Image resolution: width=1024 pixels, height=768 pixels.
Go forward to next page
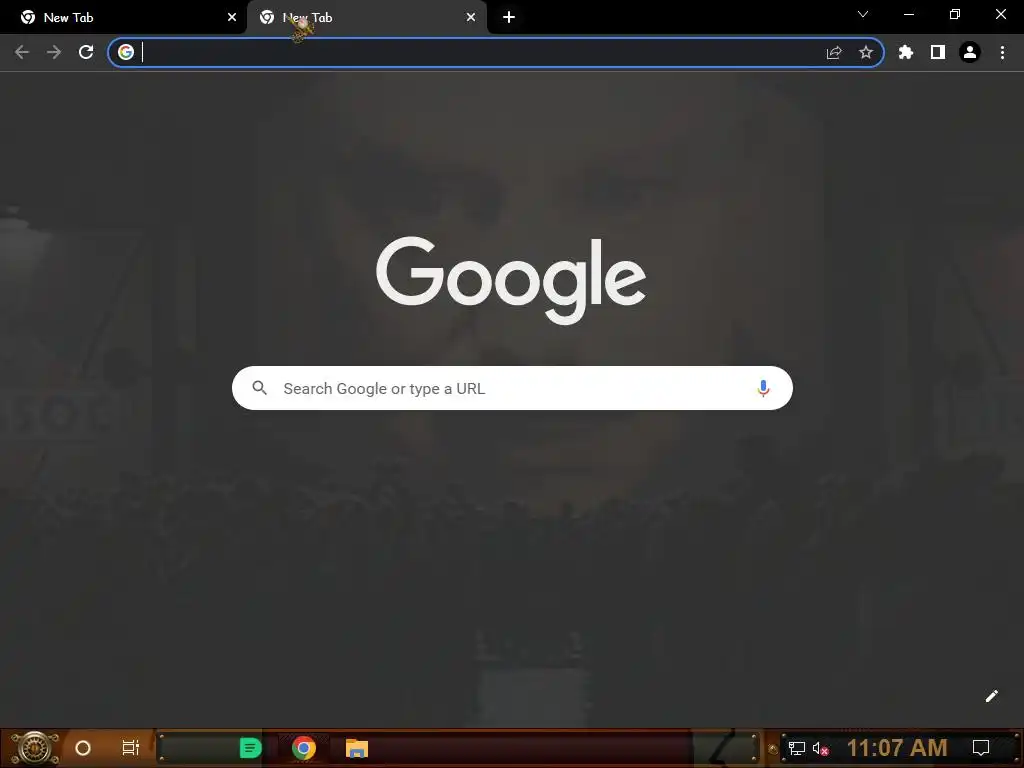54,52
